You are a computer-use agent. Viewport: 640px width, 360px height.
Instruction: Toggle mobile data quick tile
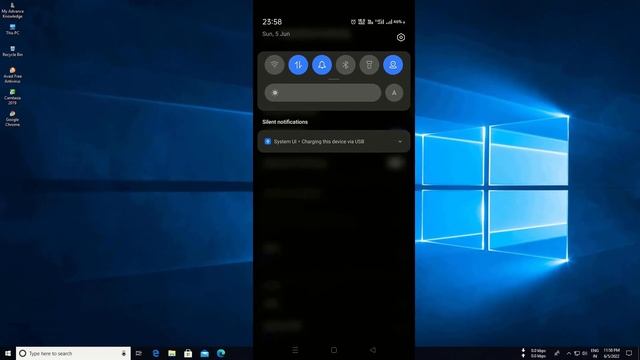tap(298, 65)
